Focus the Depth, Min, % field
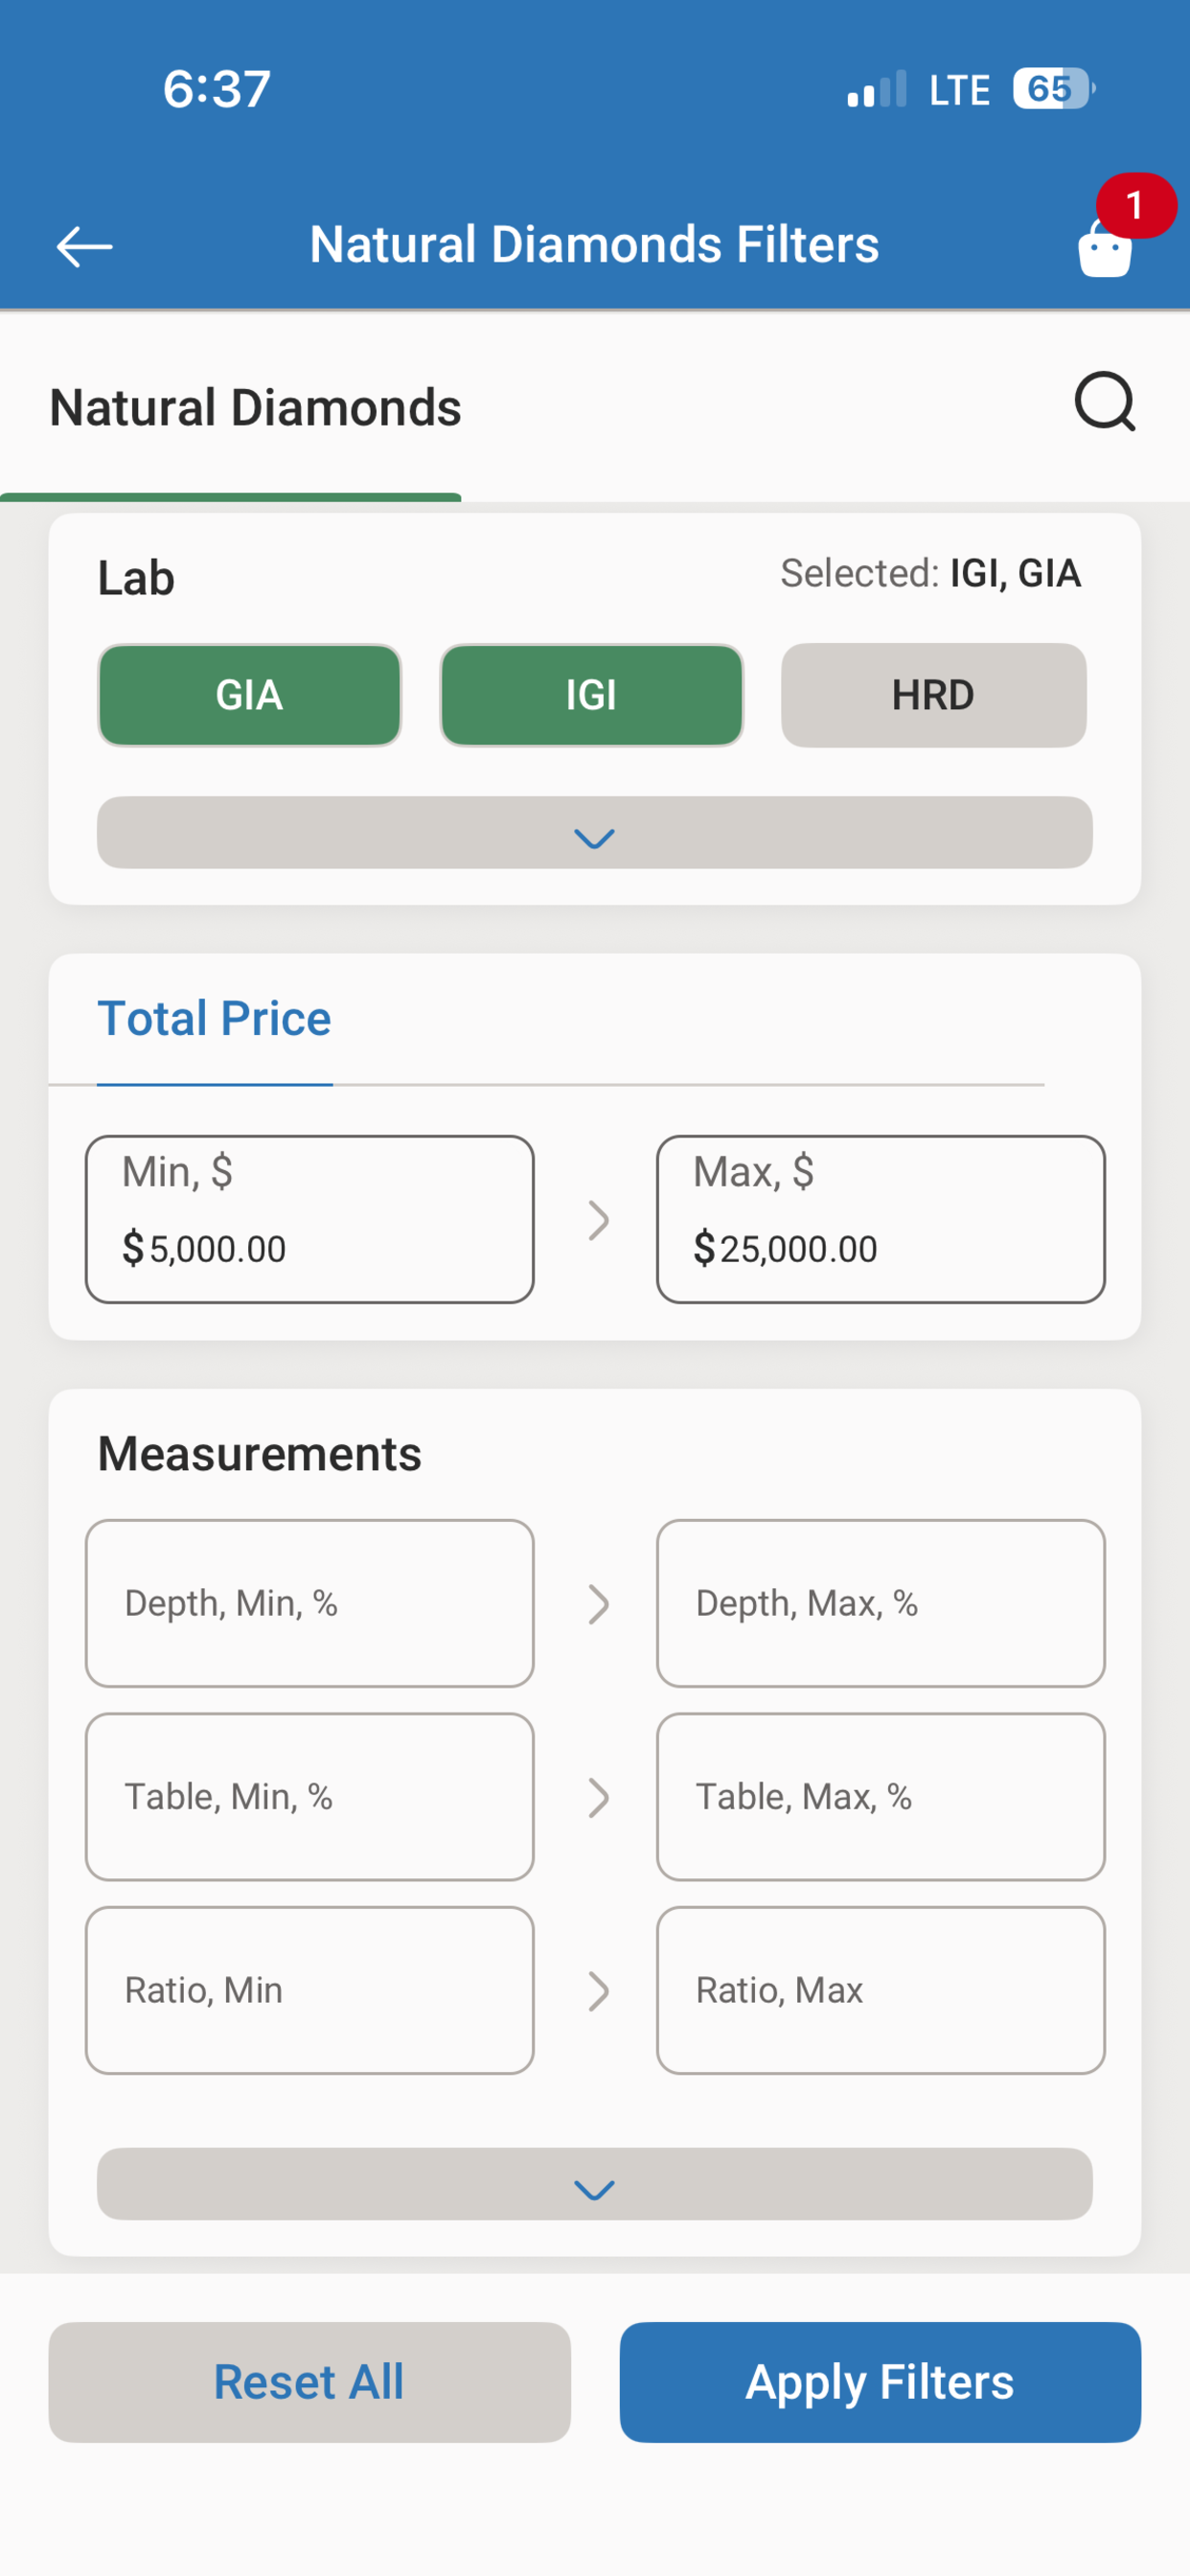The width and height of the screenshot is (1190, 2576). coord(310,1603)
